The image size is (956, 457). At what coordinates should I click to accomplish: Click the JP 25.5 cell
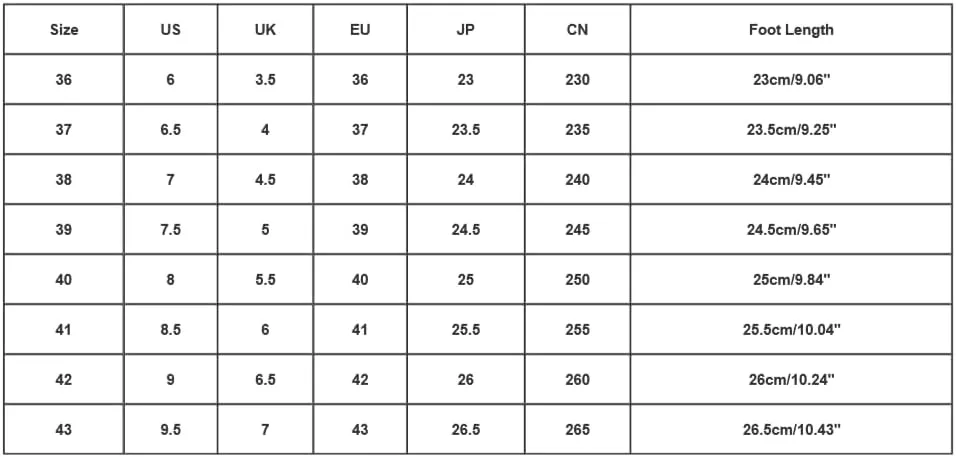[x=465, y=330]
